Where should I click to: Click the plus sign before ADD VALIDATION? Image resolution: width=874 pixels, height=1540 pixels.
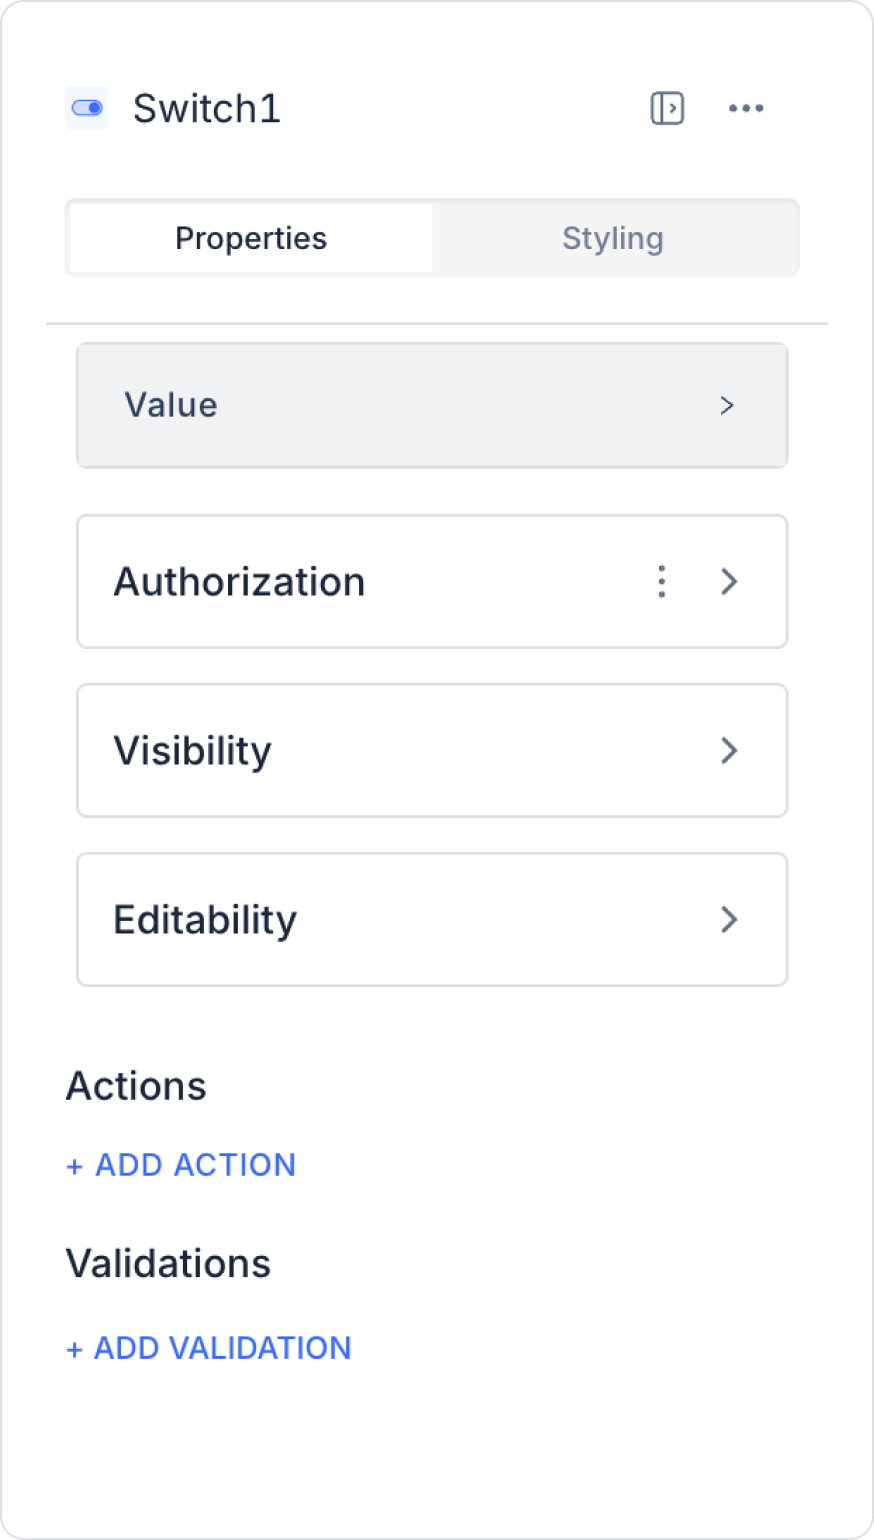pyautogui.click(x=74, y=1349)
